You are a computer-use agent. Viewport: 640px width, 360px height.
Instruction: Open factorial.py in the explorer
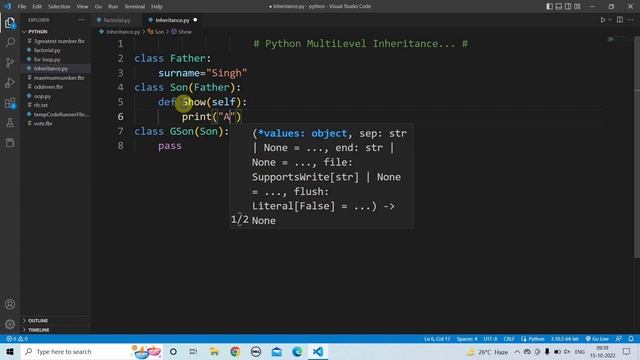(x=47, y=50)
